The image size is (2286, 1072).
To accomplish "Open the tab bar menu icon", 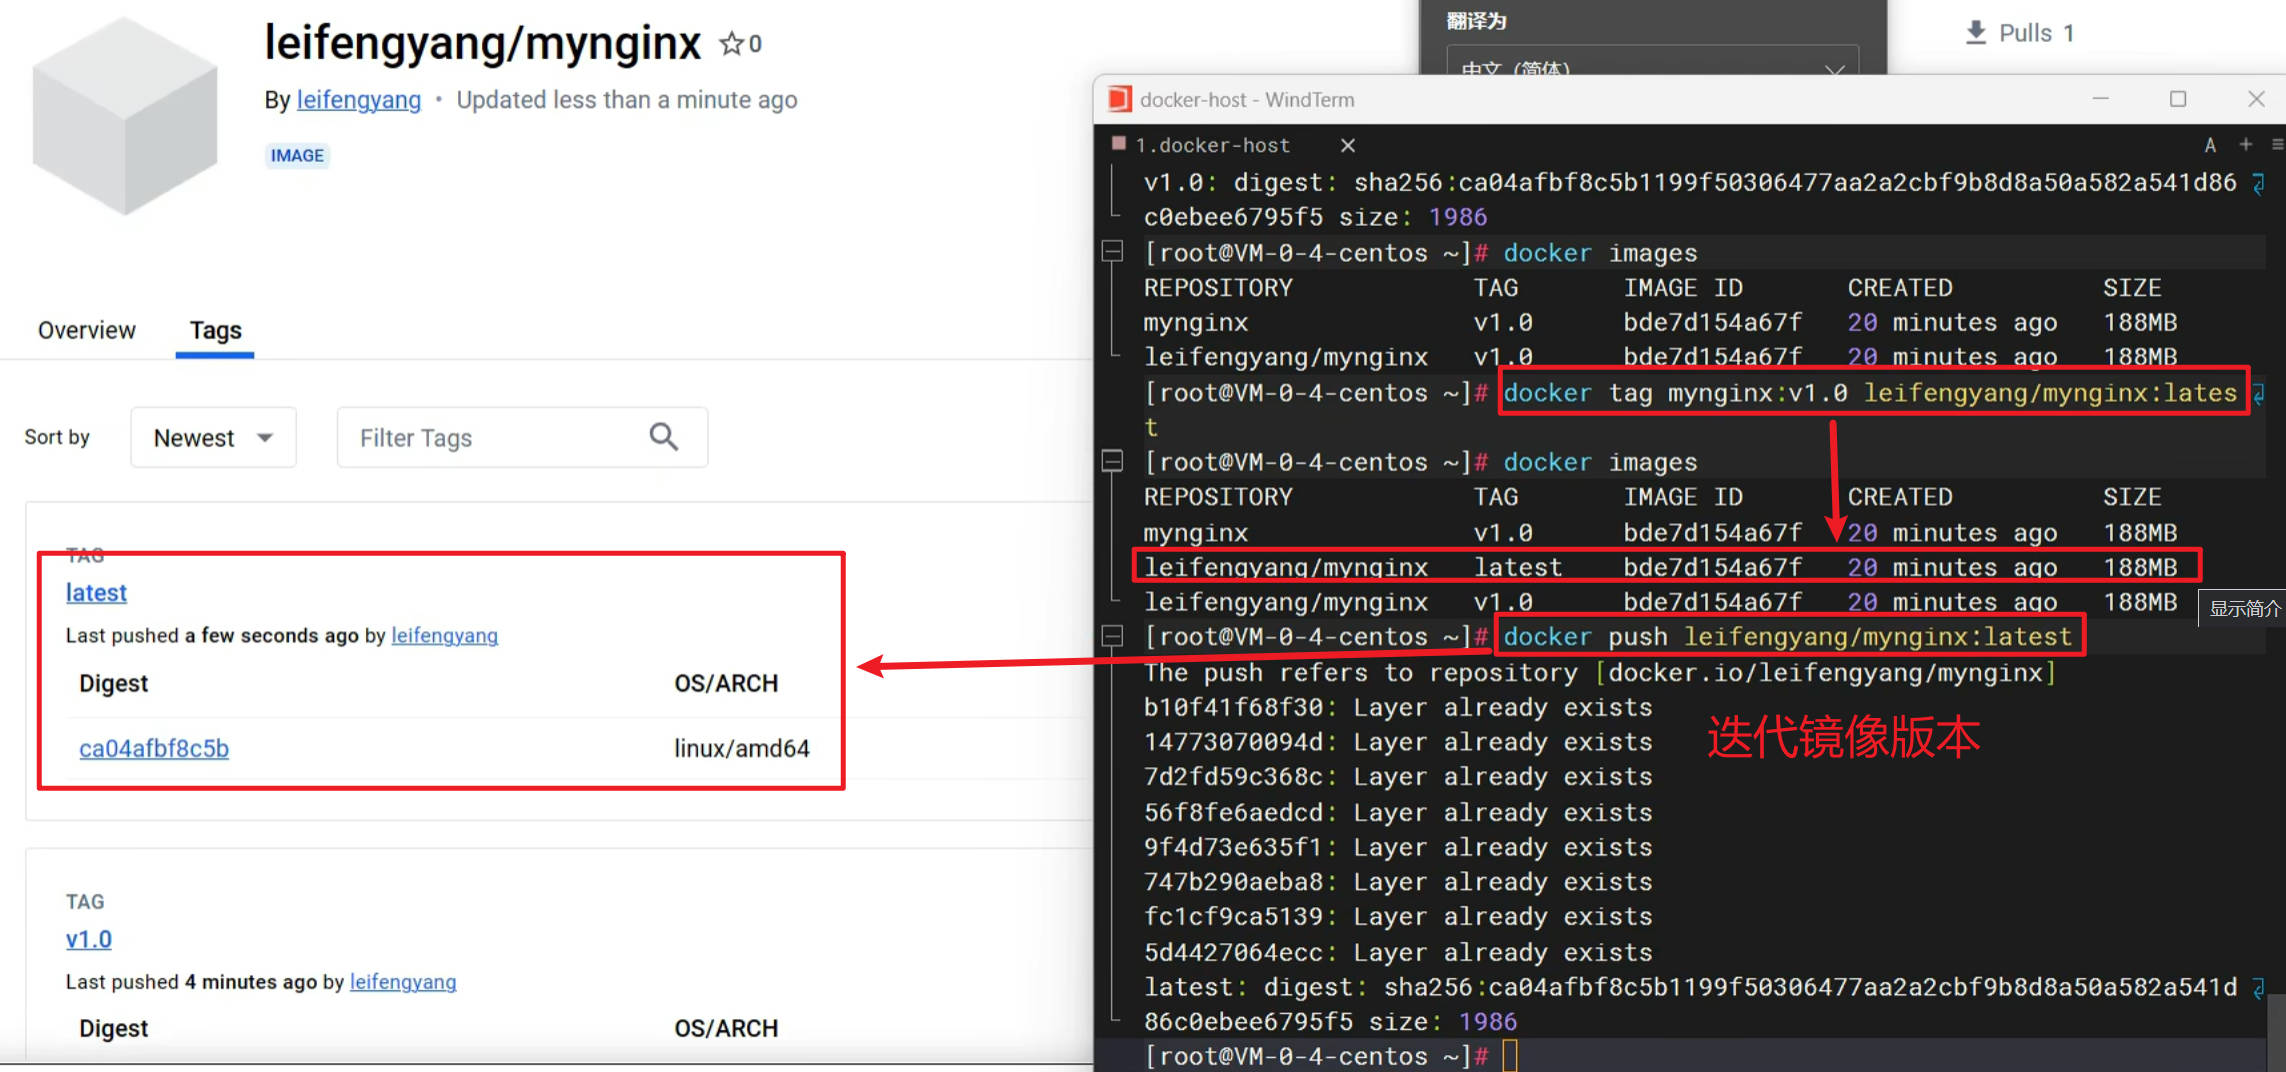I will pos(2278,145).
